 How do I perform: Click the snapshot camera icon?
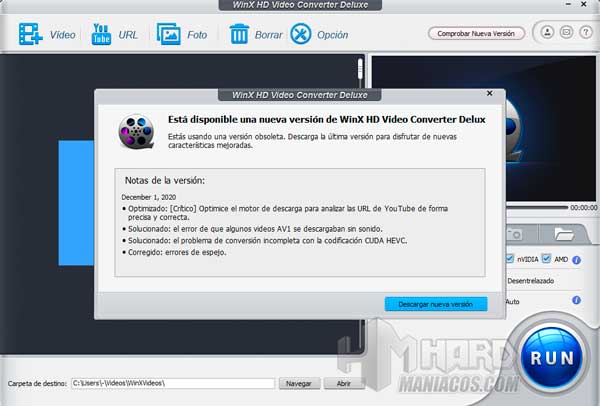click(x=514, y=234)
